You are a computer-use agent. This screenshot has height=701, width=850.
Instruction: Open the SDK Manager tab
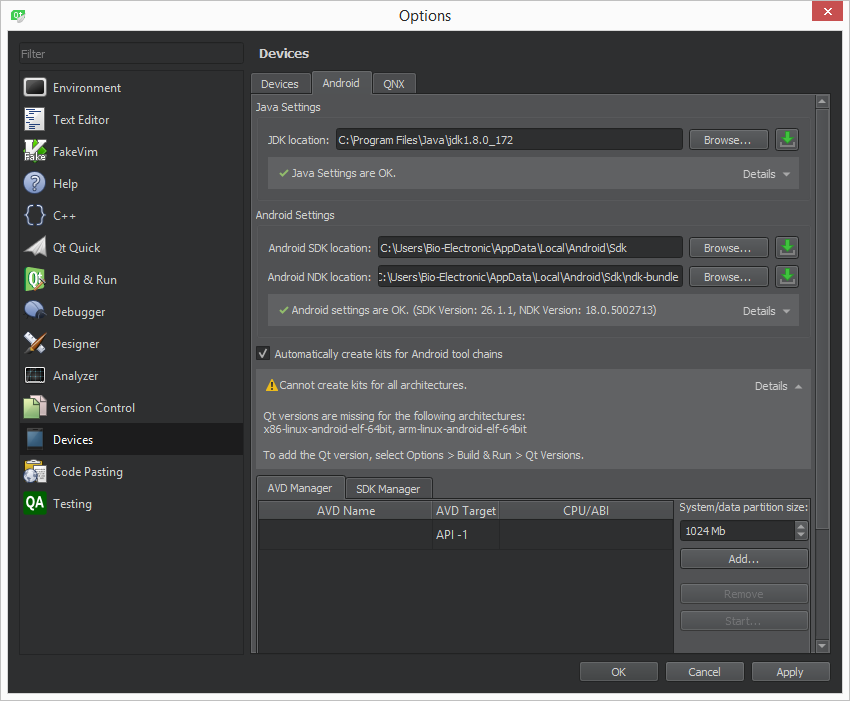[x=388, y=488]
